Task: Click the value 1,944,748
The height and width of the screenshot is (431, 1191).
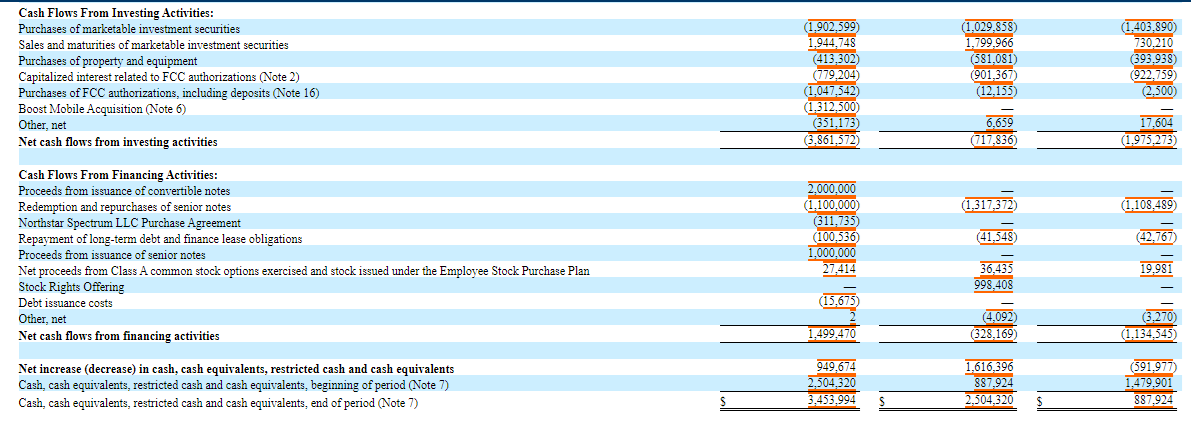Action: pos(832,45)
